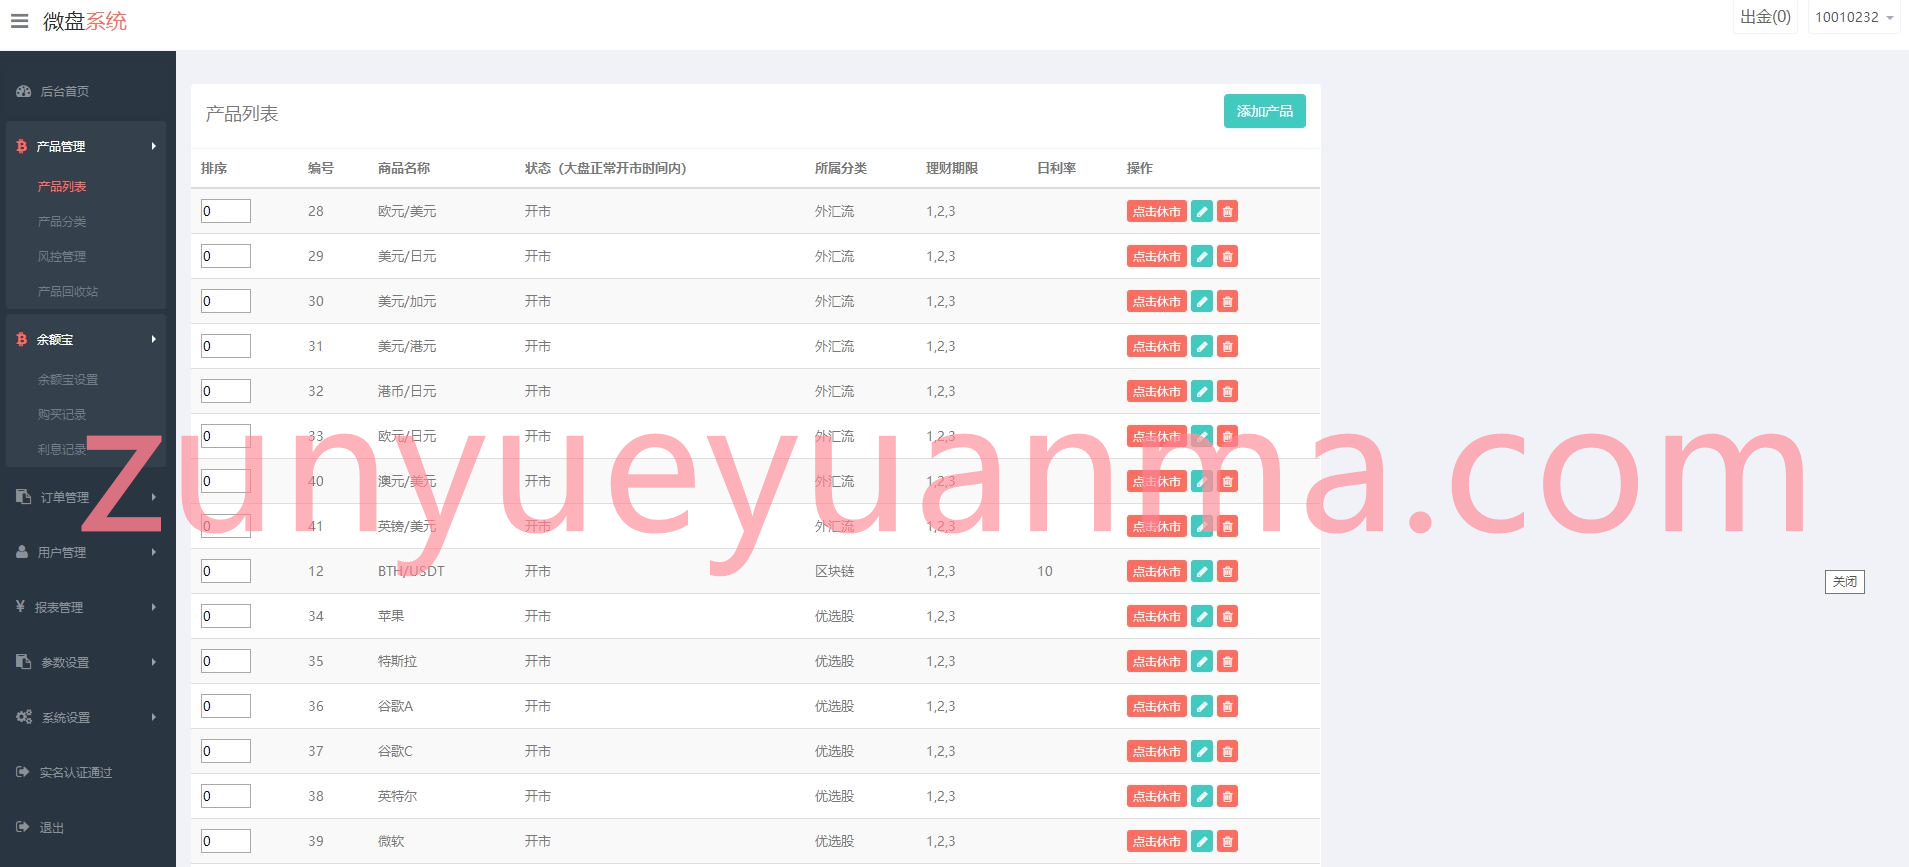Edit product 特斯拉 with pencil icon
Image resolution: width=1909 pixels, height=867 pixels.
1202,661
